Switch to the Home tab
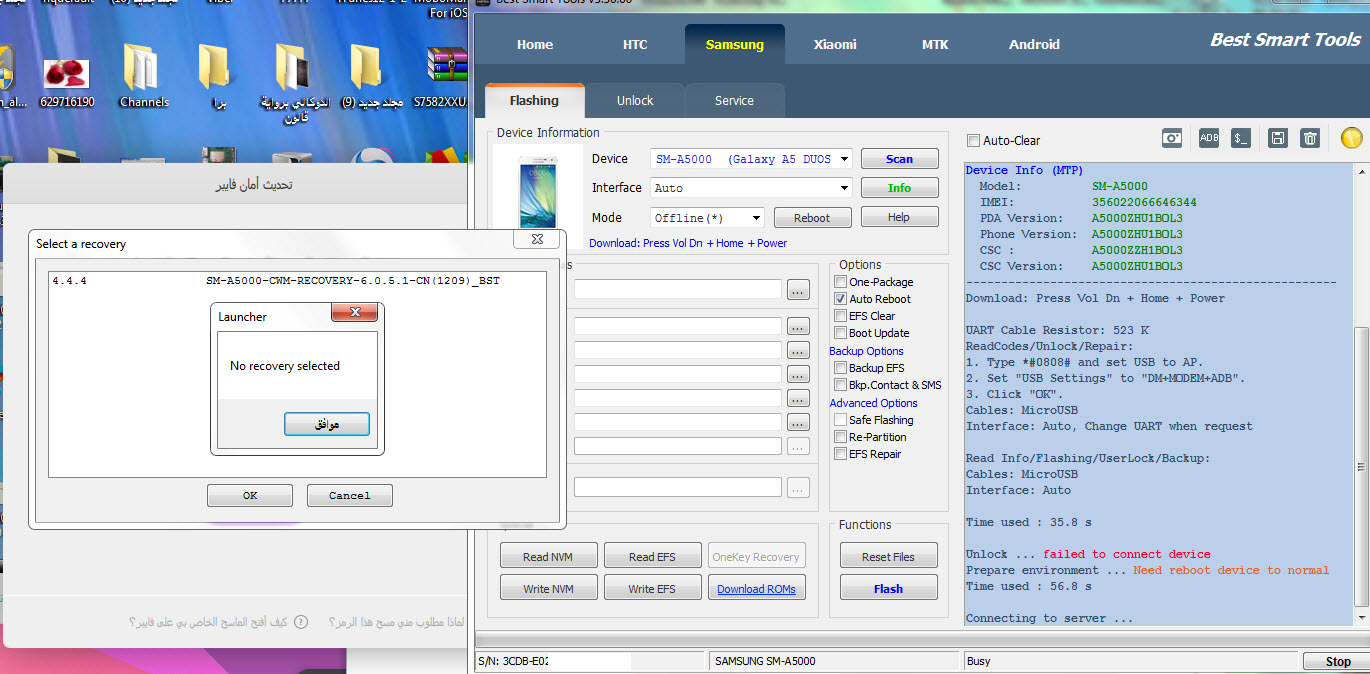This screenshot has height=674, width=1370. click(x=535, y=44)
